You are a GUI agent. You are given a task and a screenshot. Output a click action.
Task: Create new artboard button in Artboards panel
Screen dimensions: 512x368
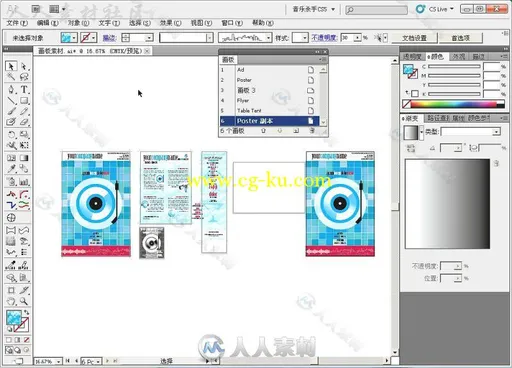pyautogui.click(x=296, y=131)
